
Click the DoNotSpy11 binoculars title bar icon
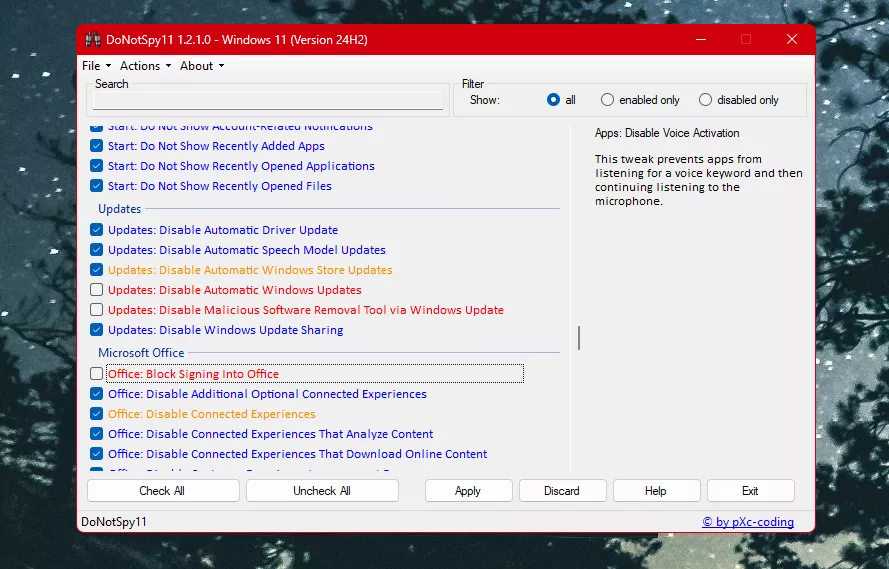(93, 40)
